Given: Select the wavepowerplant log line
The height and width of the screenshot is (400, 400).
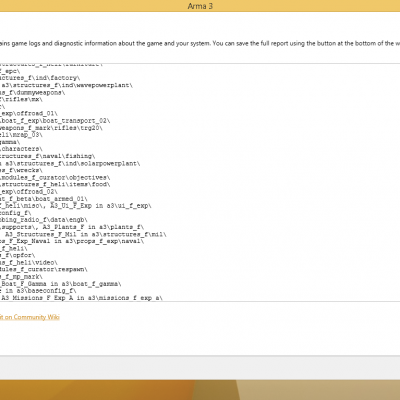Looking at the screenshot, I should (x=66, y=85).
